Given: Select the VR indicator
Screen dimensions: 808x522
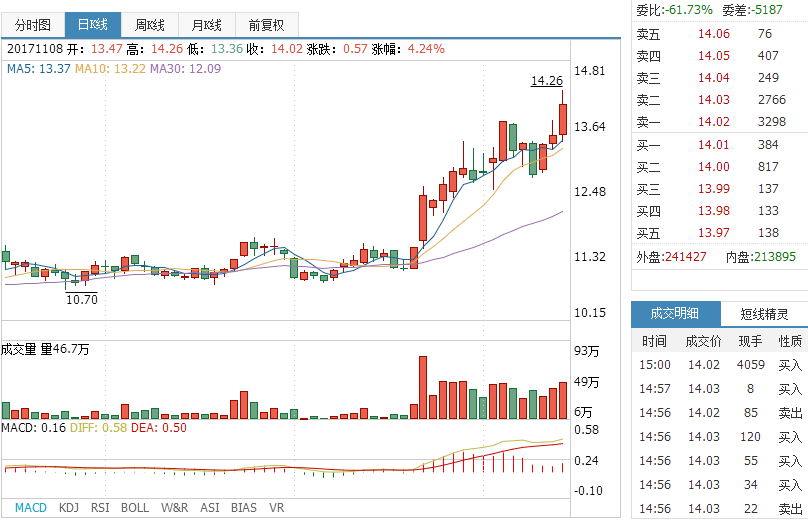Looking at the screenshot, I should click(277, 508).
